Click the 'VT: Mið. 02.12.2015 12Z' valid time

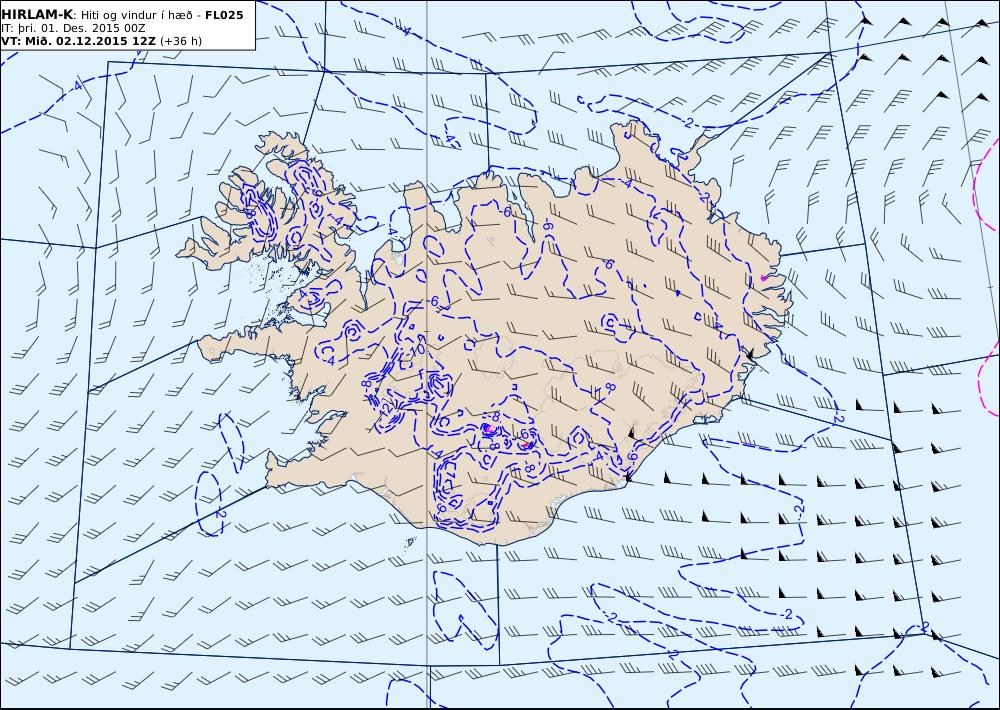point(78,41)
